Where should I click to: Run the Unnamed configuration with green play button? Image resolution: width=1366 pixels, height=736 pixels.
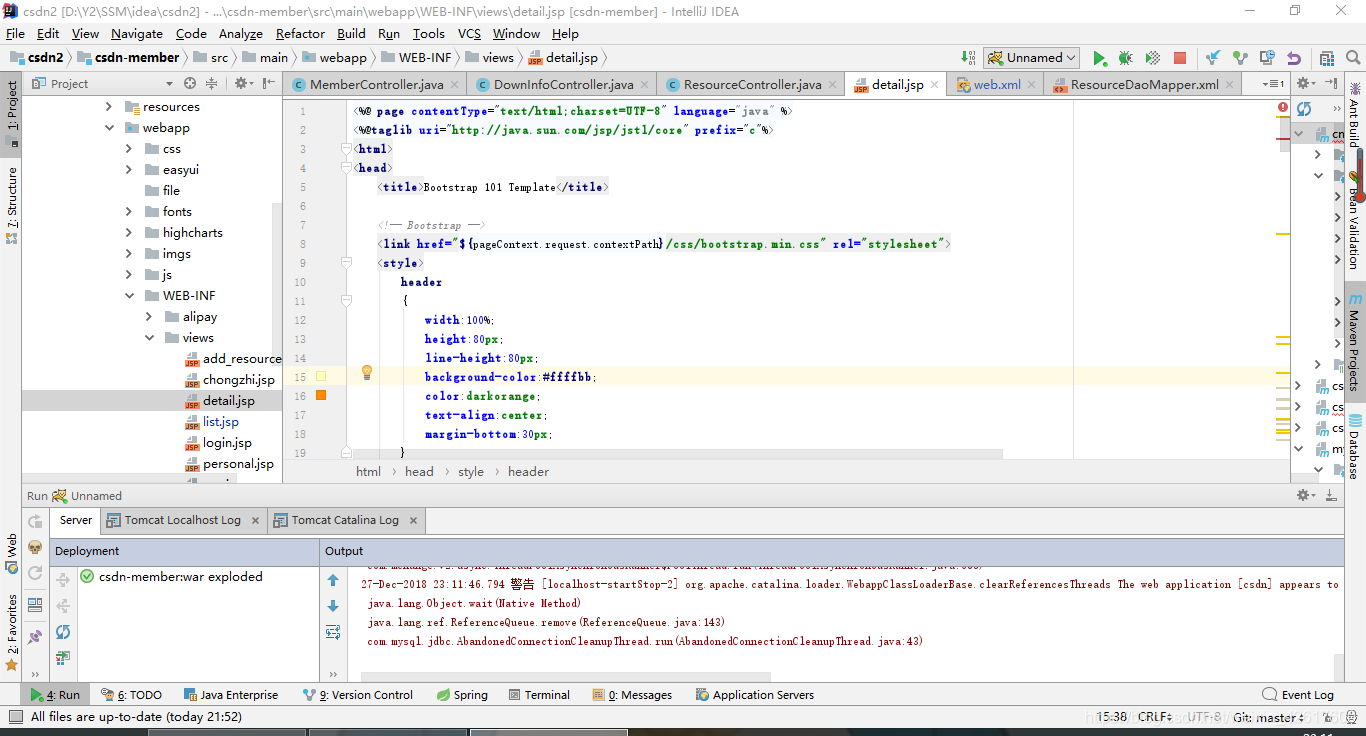click(1099, 58)
